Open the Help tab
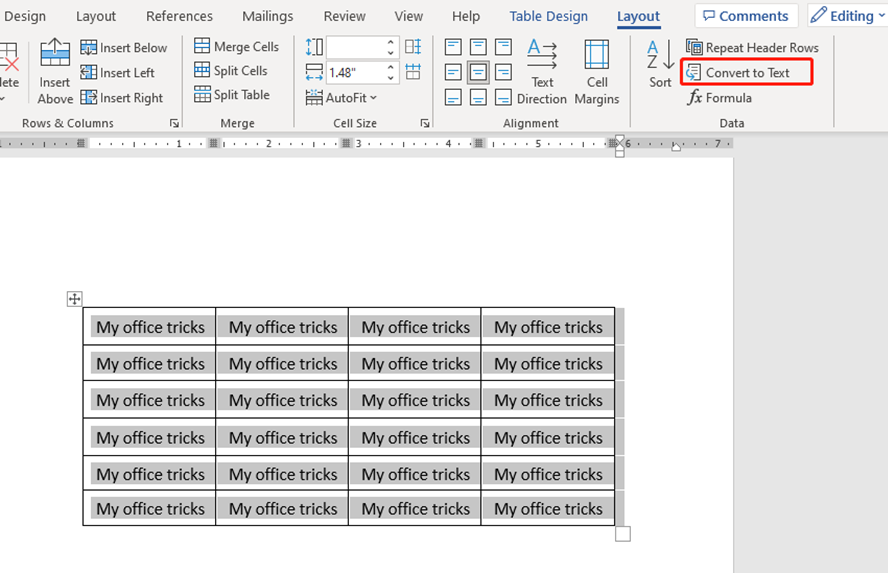 click(466, 16)
